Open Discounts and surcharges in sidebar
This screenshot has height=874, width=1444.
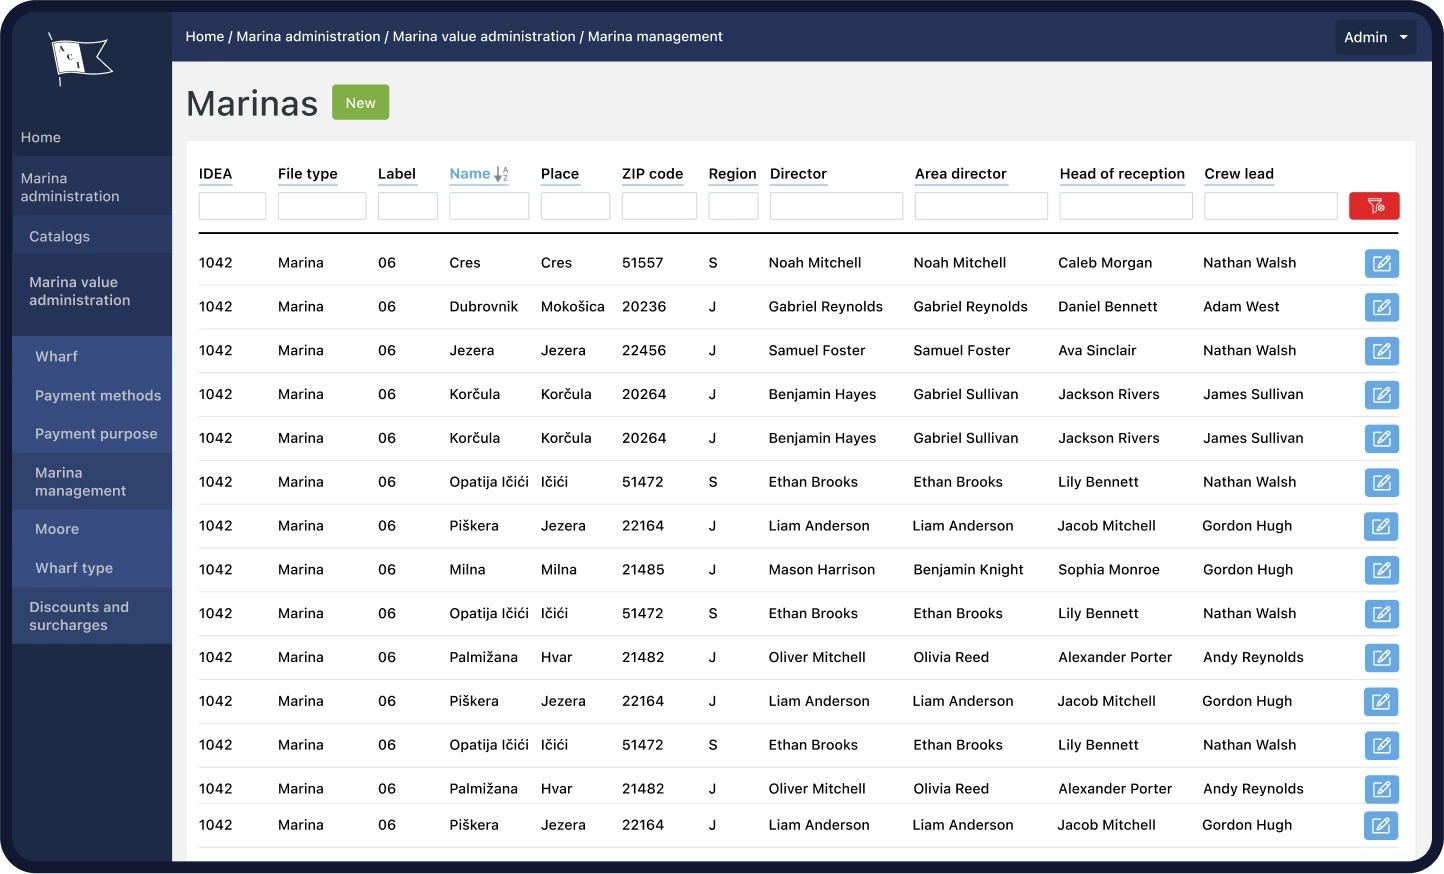(79, 616)
